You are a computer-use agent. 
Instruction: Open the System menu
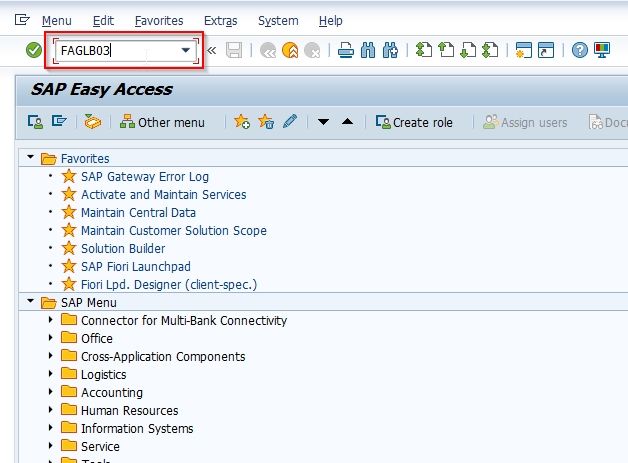coord(278,20)
